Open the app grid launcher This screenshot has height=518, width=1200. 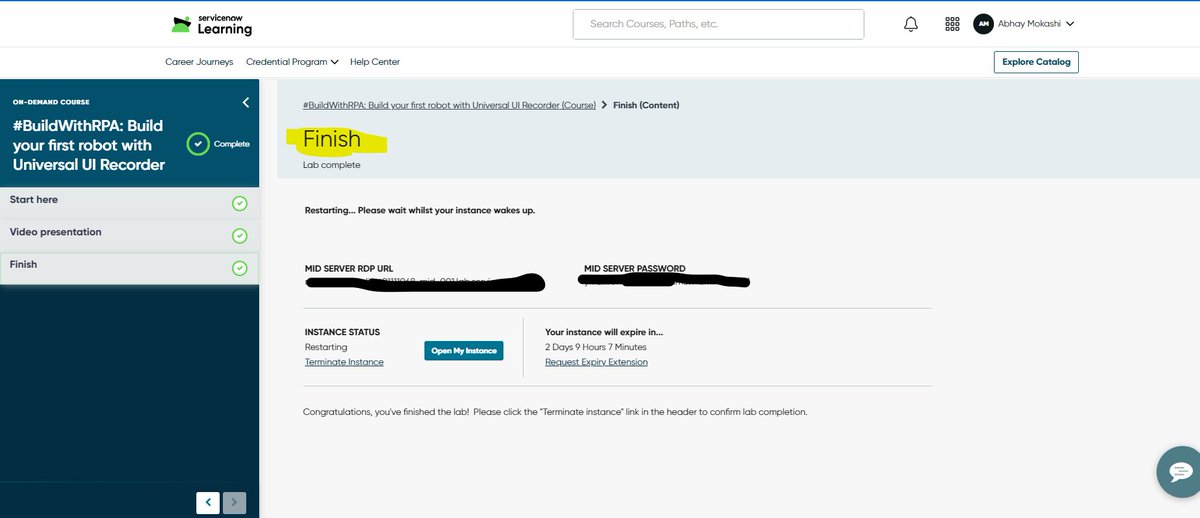pos(952,24)
